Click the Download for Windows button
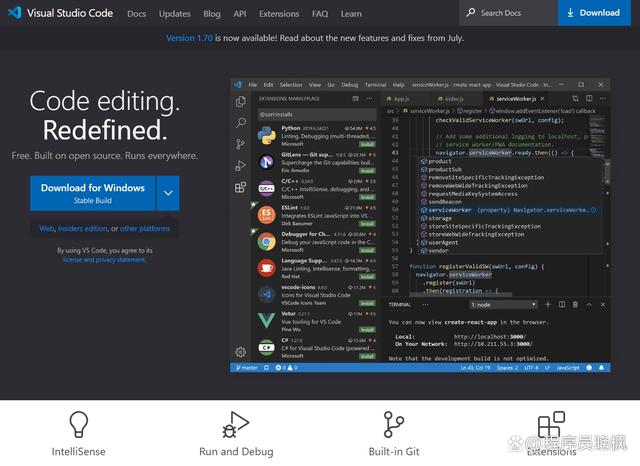This screenshot has height=466, width=640. click(92, 193)
